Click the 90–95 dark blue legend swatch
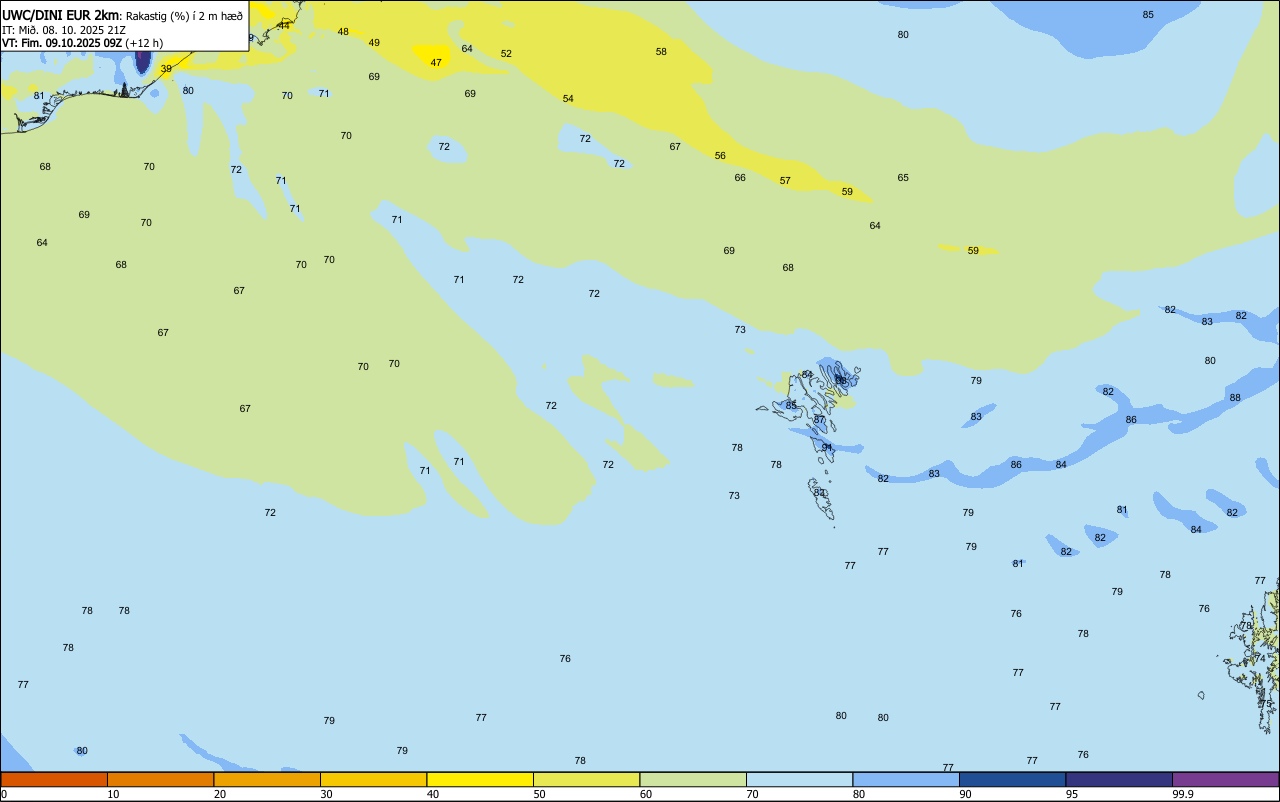This screenshot has height=802, width=1280. point(1012,779)
